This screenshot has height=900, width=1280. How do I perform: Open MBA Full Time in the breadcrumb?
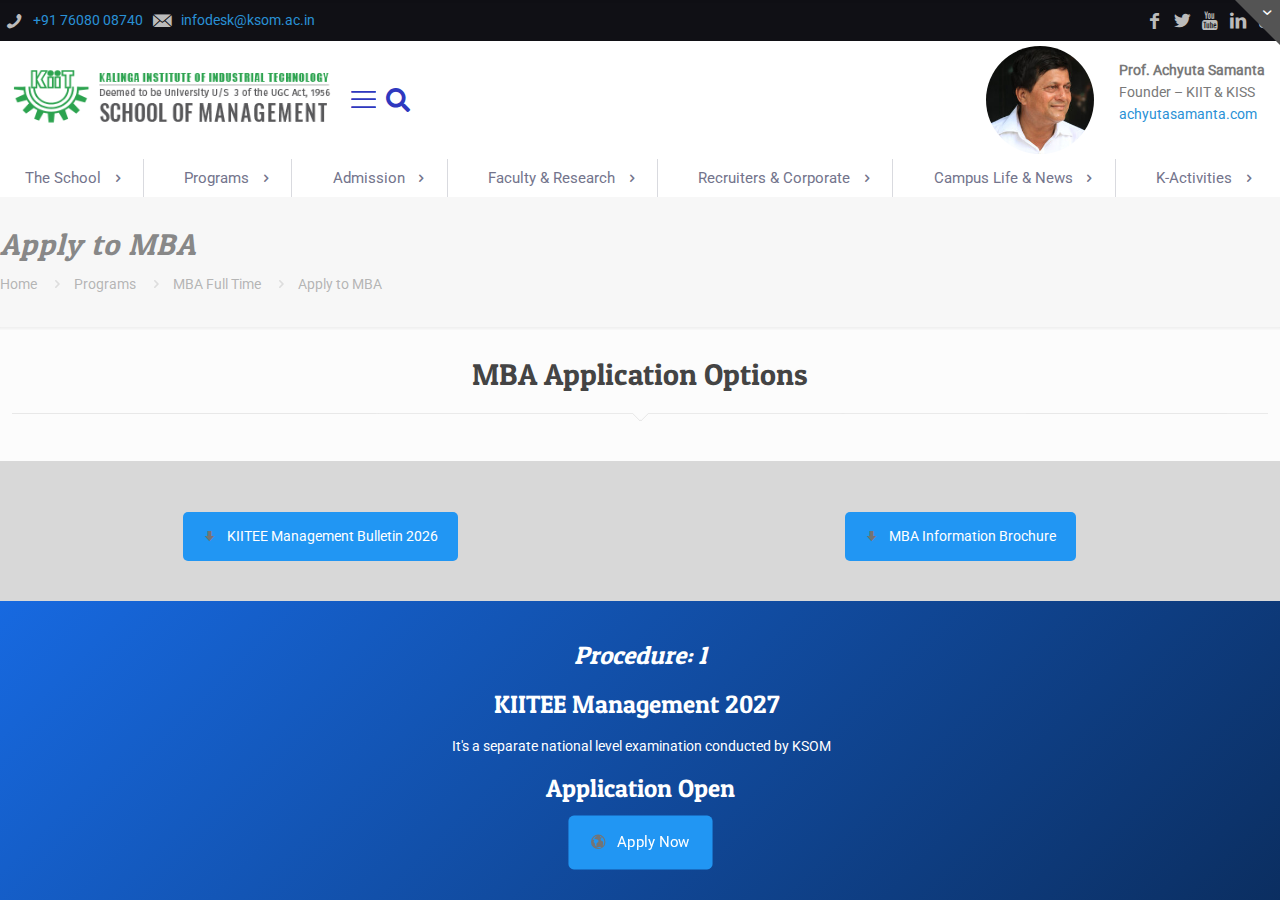[x=217, y=284]
